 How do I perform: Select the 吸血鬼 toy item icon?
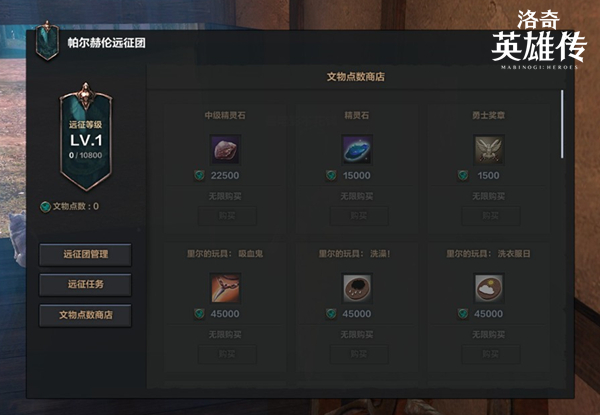pos(226,288)
